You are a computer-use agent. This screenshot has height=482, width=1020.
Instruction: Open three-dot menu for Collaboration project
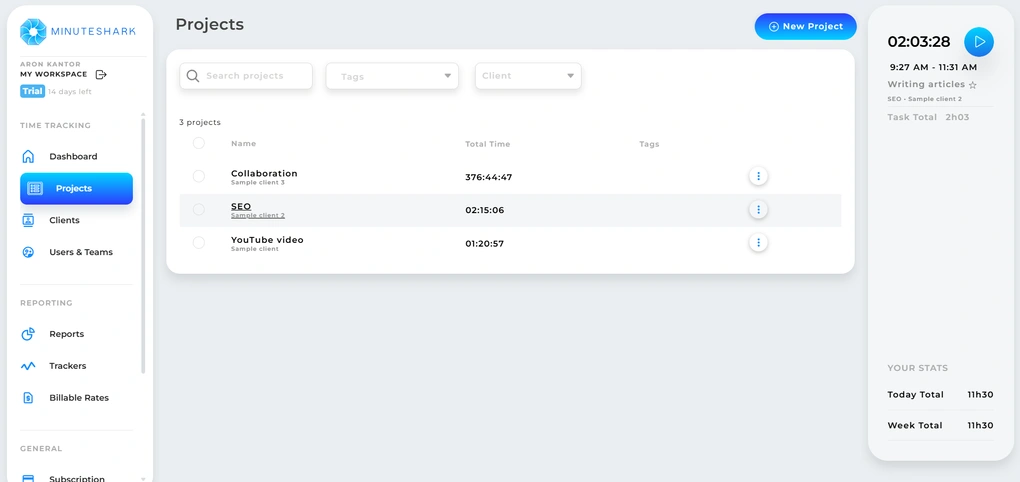pos(758,176)
